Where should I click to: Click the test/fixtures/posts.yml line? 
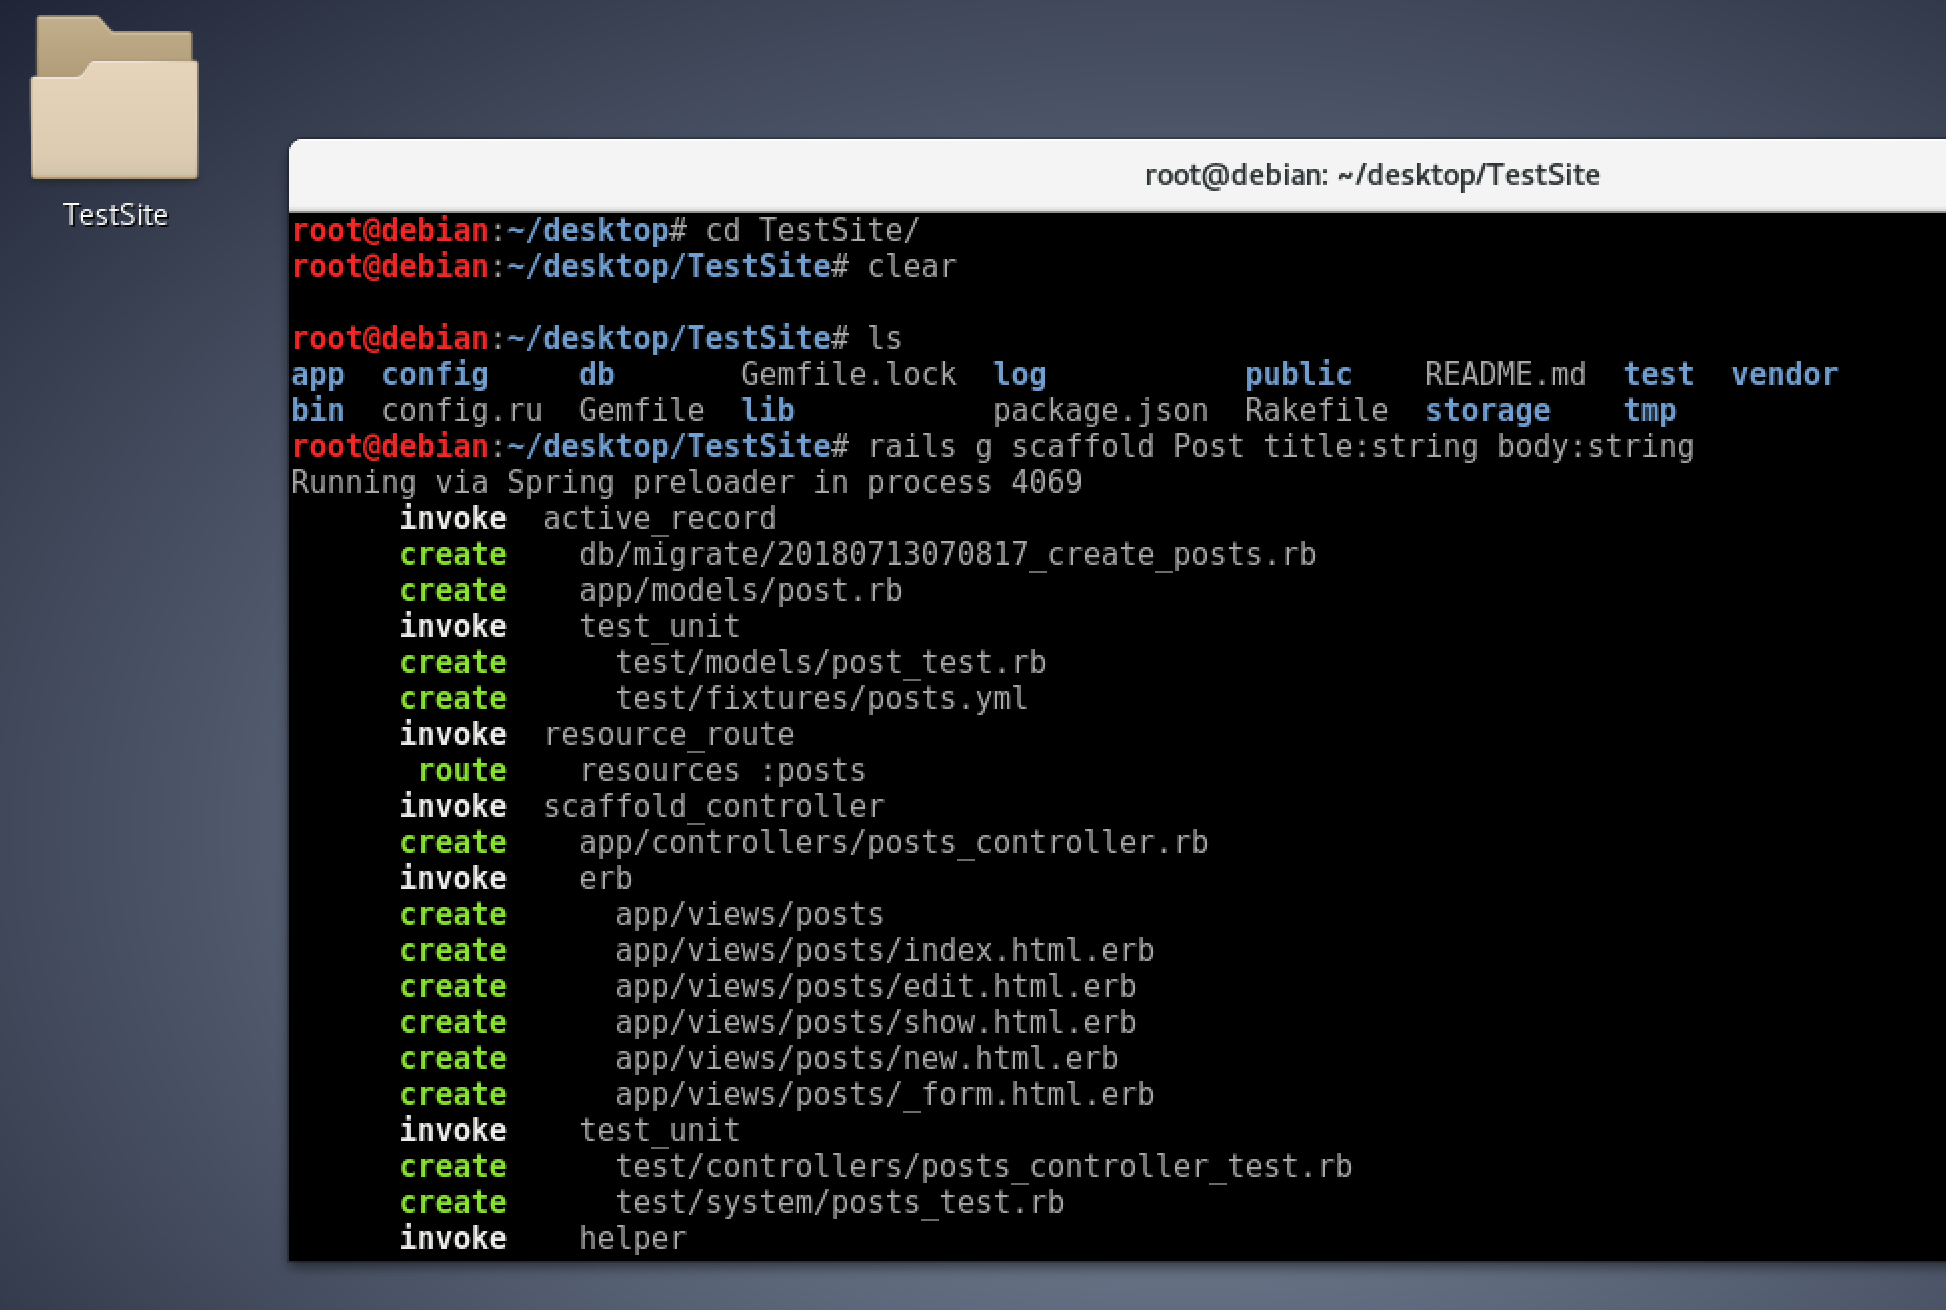tap(820, 698)
